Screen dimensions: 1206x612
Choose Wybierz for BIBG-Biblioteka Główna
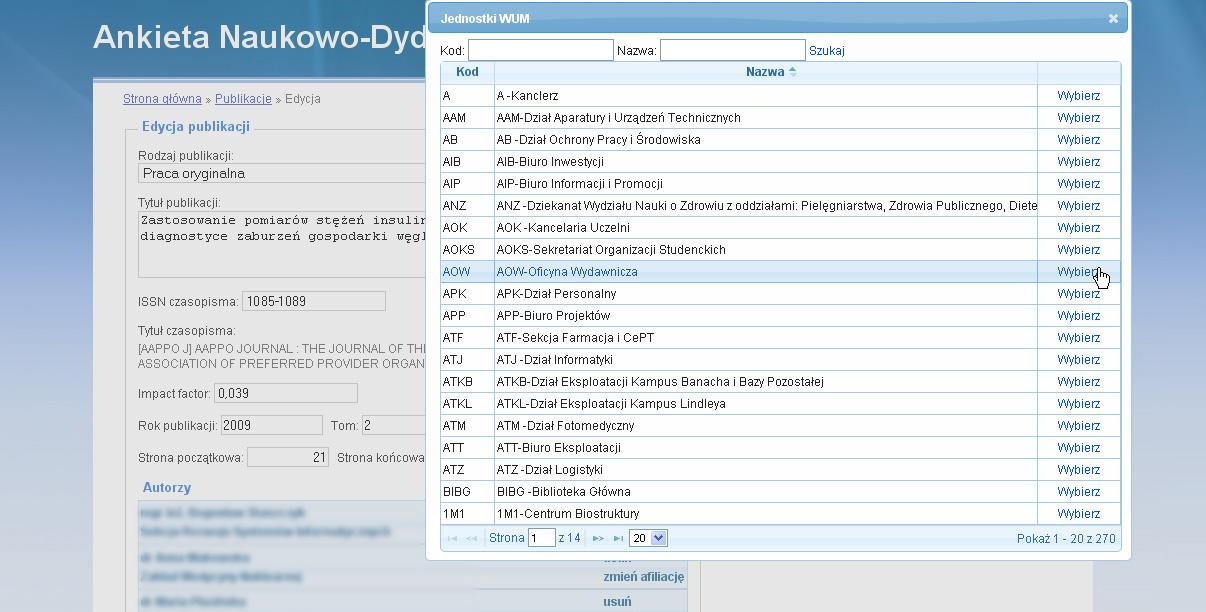[x=1079, y=492]
